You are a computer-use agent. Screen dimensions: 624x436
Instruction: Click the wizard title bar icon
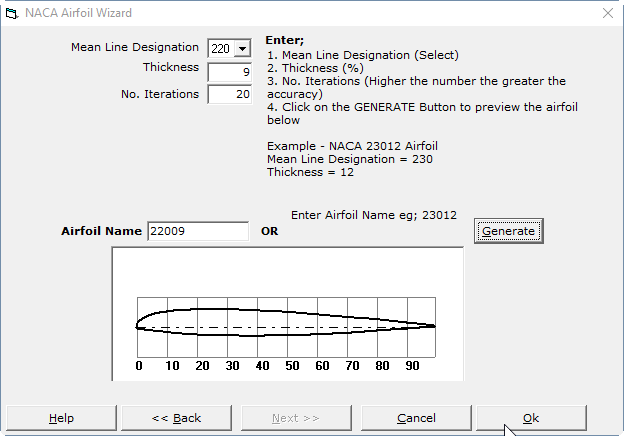point(12,13)
